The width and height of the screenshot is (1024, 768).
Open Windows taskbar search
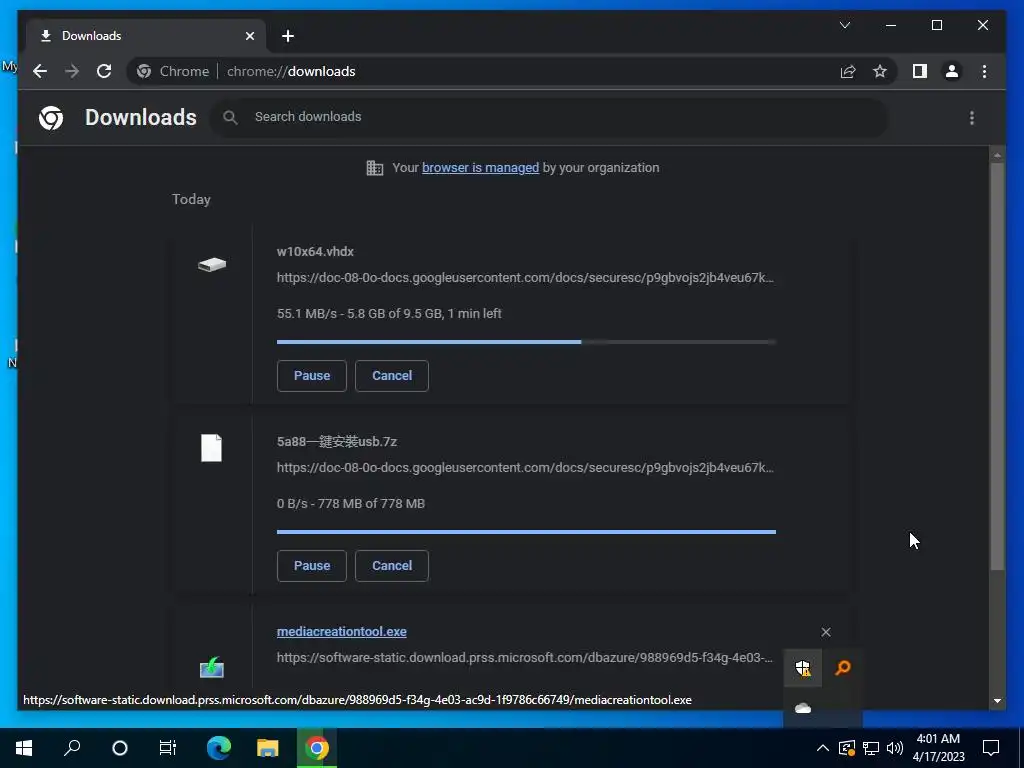coord(72,748)
